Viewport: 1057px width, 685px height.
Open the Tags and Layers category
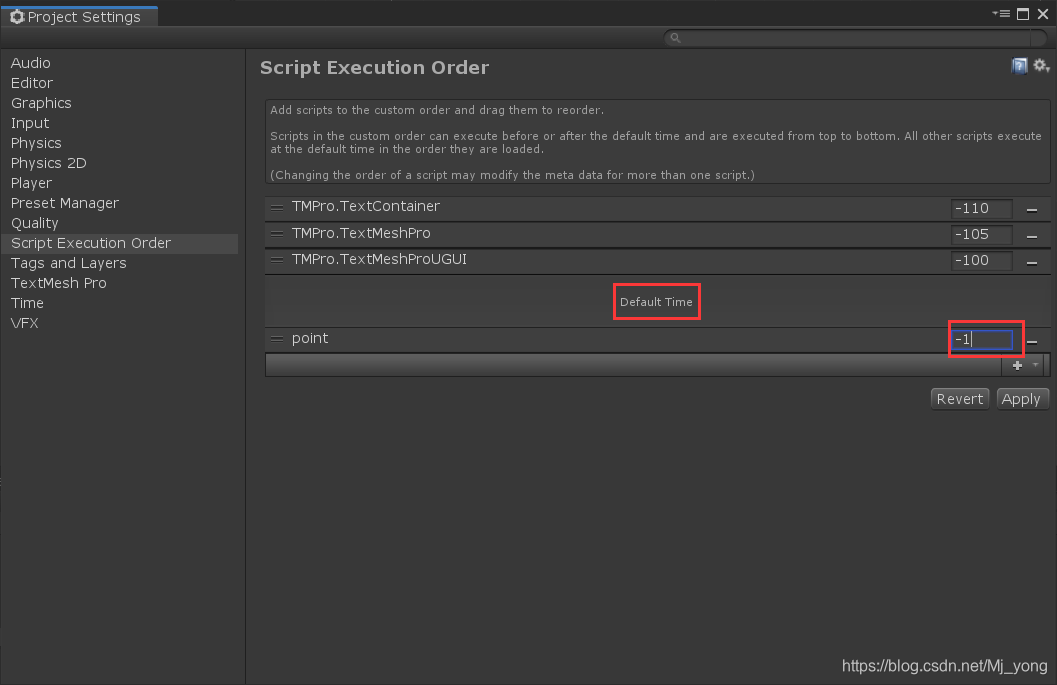click(x=69, y=263)
